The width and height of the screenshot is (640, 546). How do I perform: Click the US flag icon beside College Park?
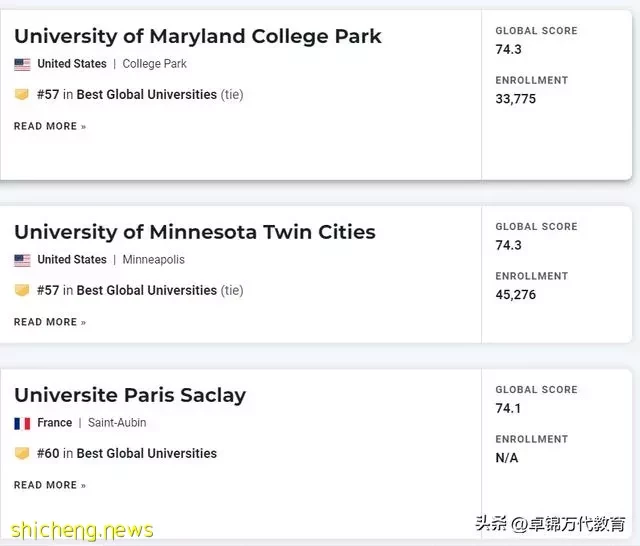tap(22, 64)
